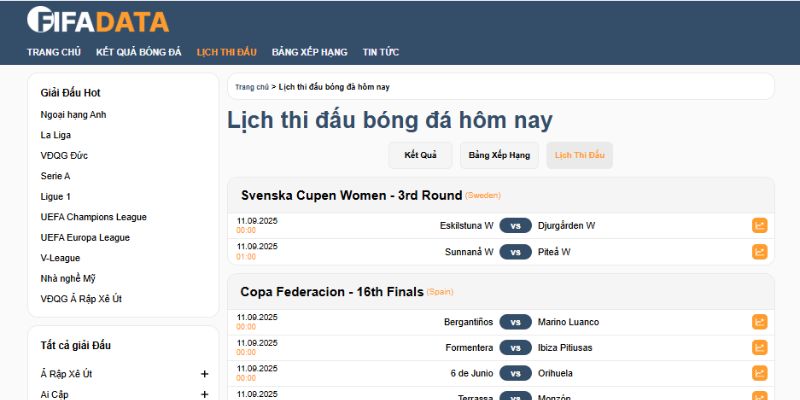Image resolution: width=800 pixels, height=400 pixels.
Task: Select Lịch Thi Đấu in top navigation
Action: tap(227, 52)
